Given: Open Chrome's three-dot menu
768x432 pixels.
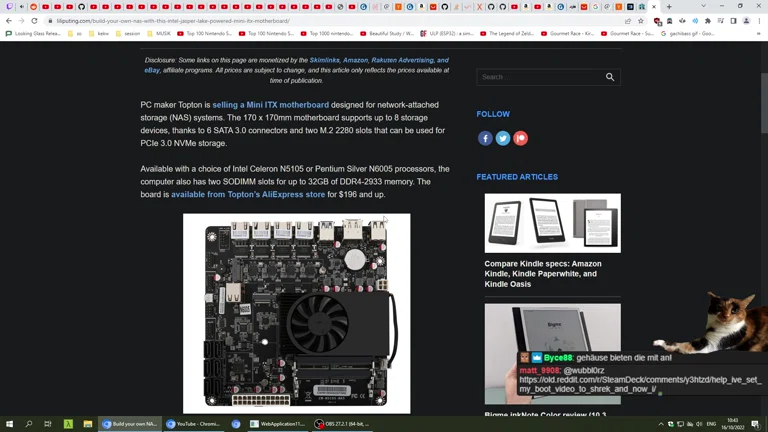Looking at the screenshot, I should (759, 21).
